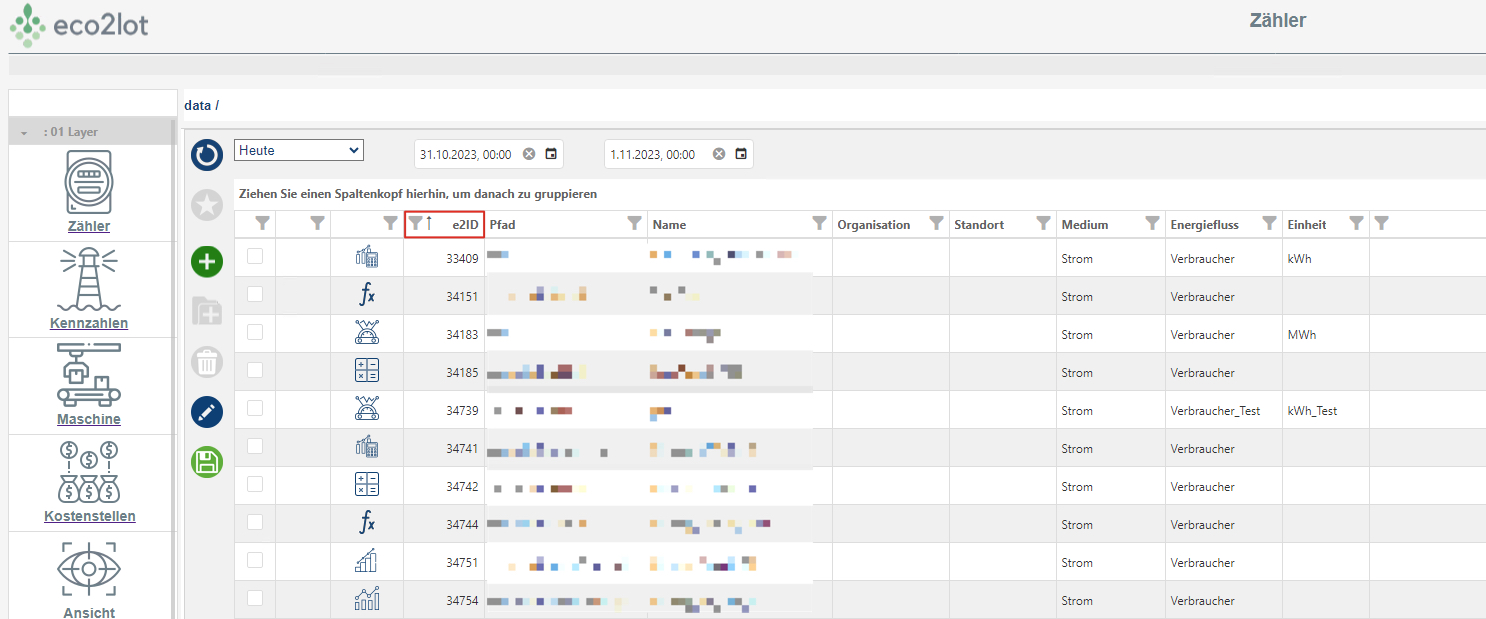Check the checkbox for row 33409
Image resolution: width=1486 pixels, height=619 pixels.
tap(255, 256)
